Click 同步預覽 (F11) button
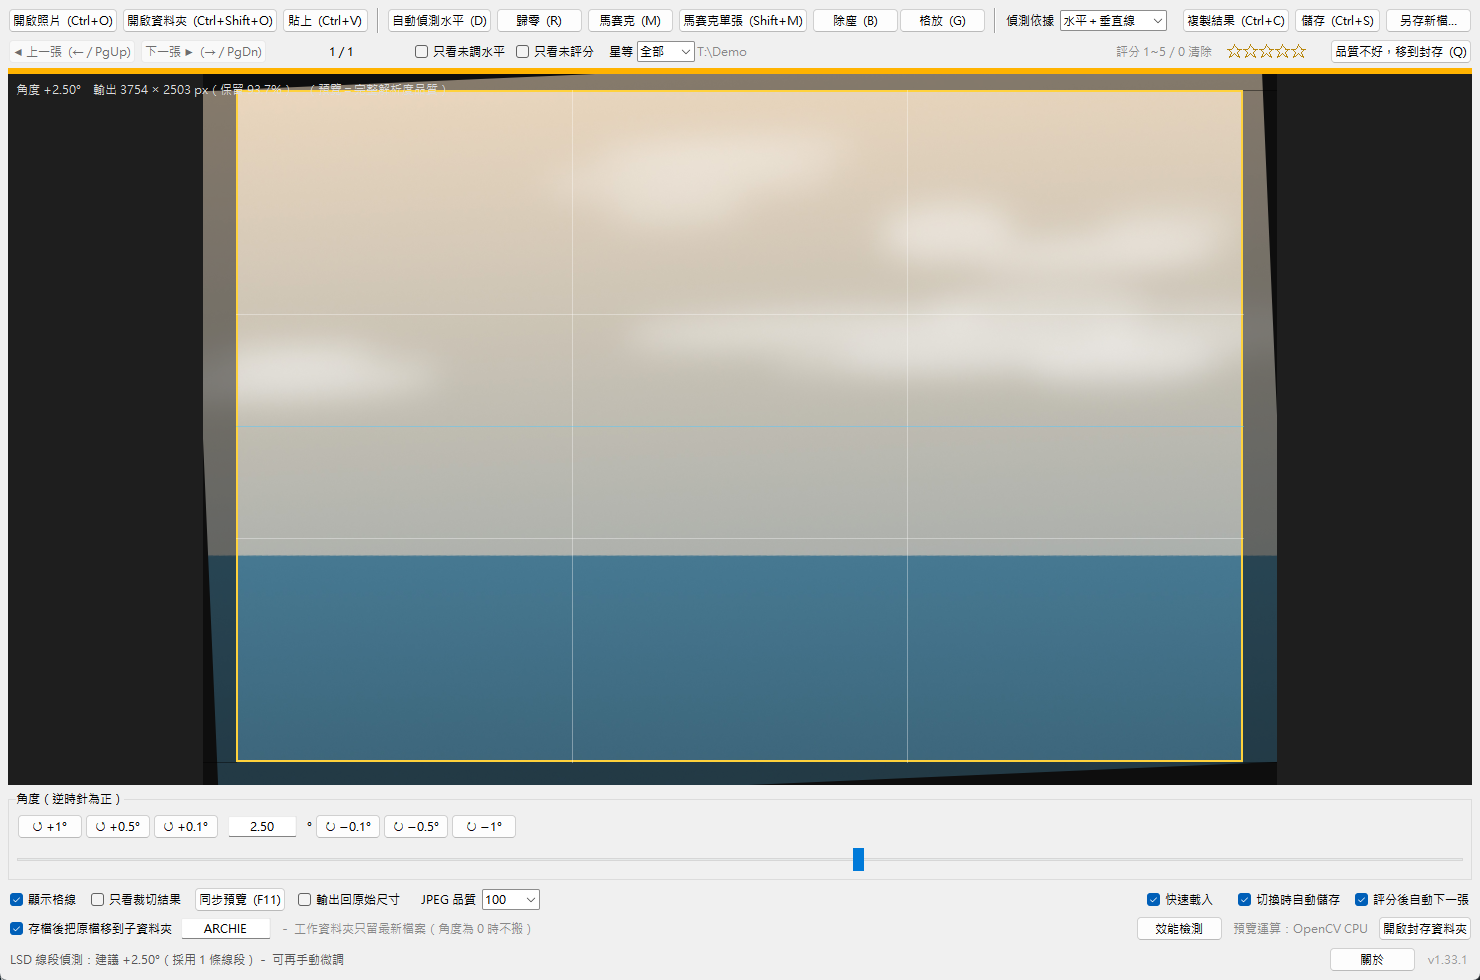Screen dimensions: 1480x980 [240, 899]
